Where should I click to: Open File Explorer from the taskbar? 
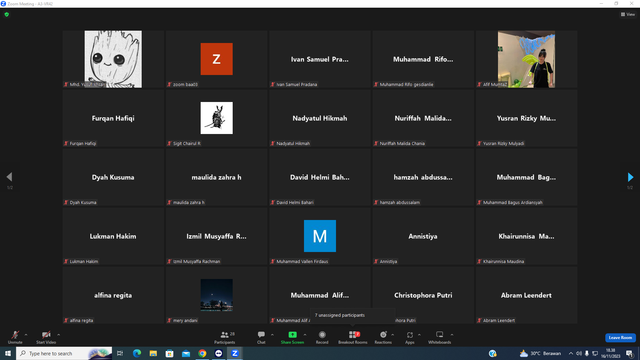click(153, 353)
